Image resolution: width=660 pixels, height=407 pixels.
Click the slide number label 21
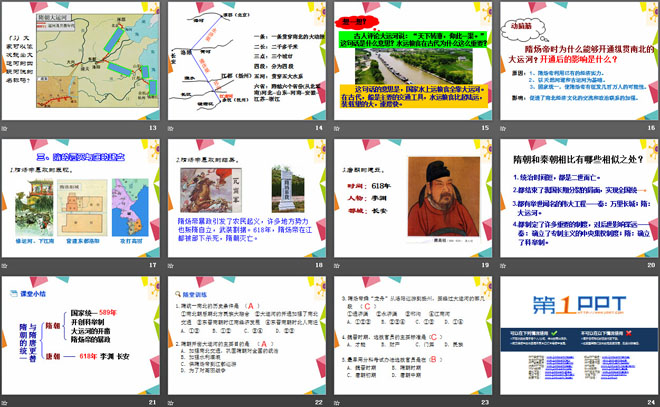pyautogui.click(x=153, y=402)
